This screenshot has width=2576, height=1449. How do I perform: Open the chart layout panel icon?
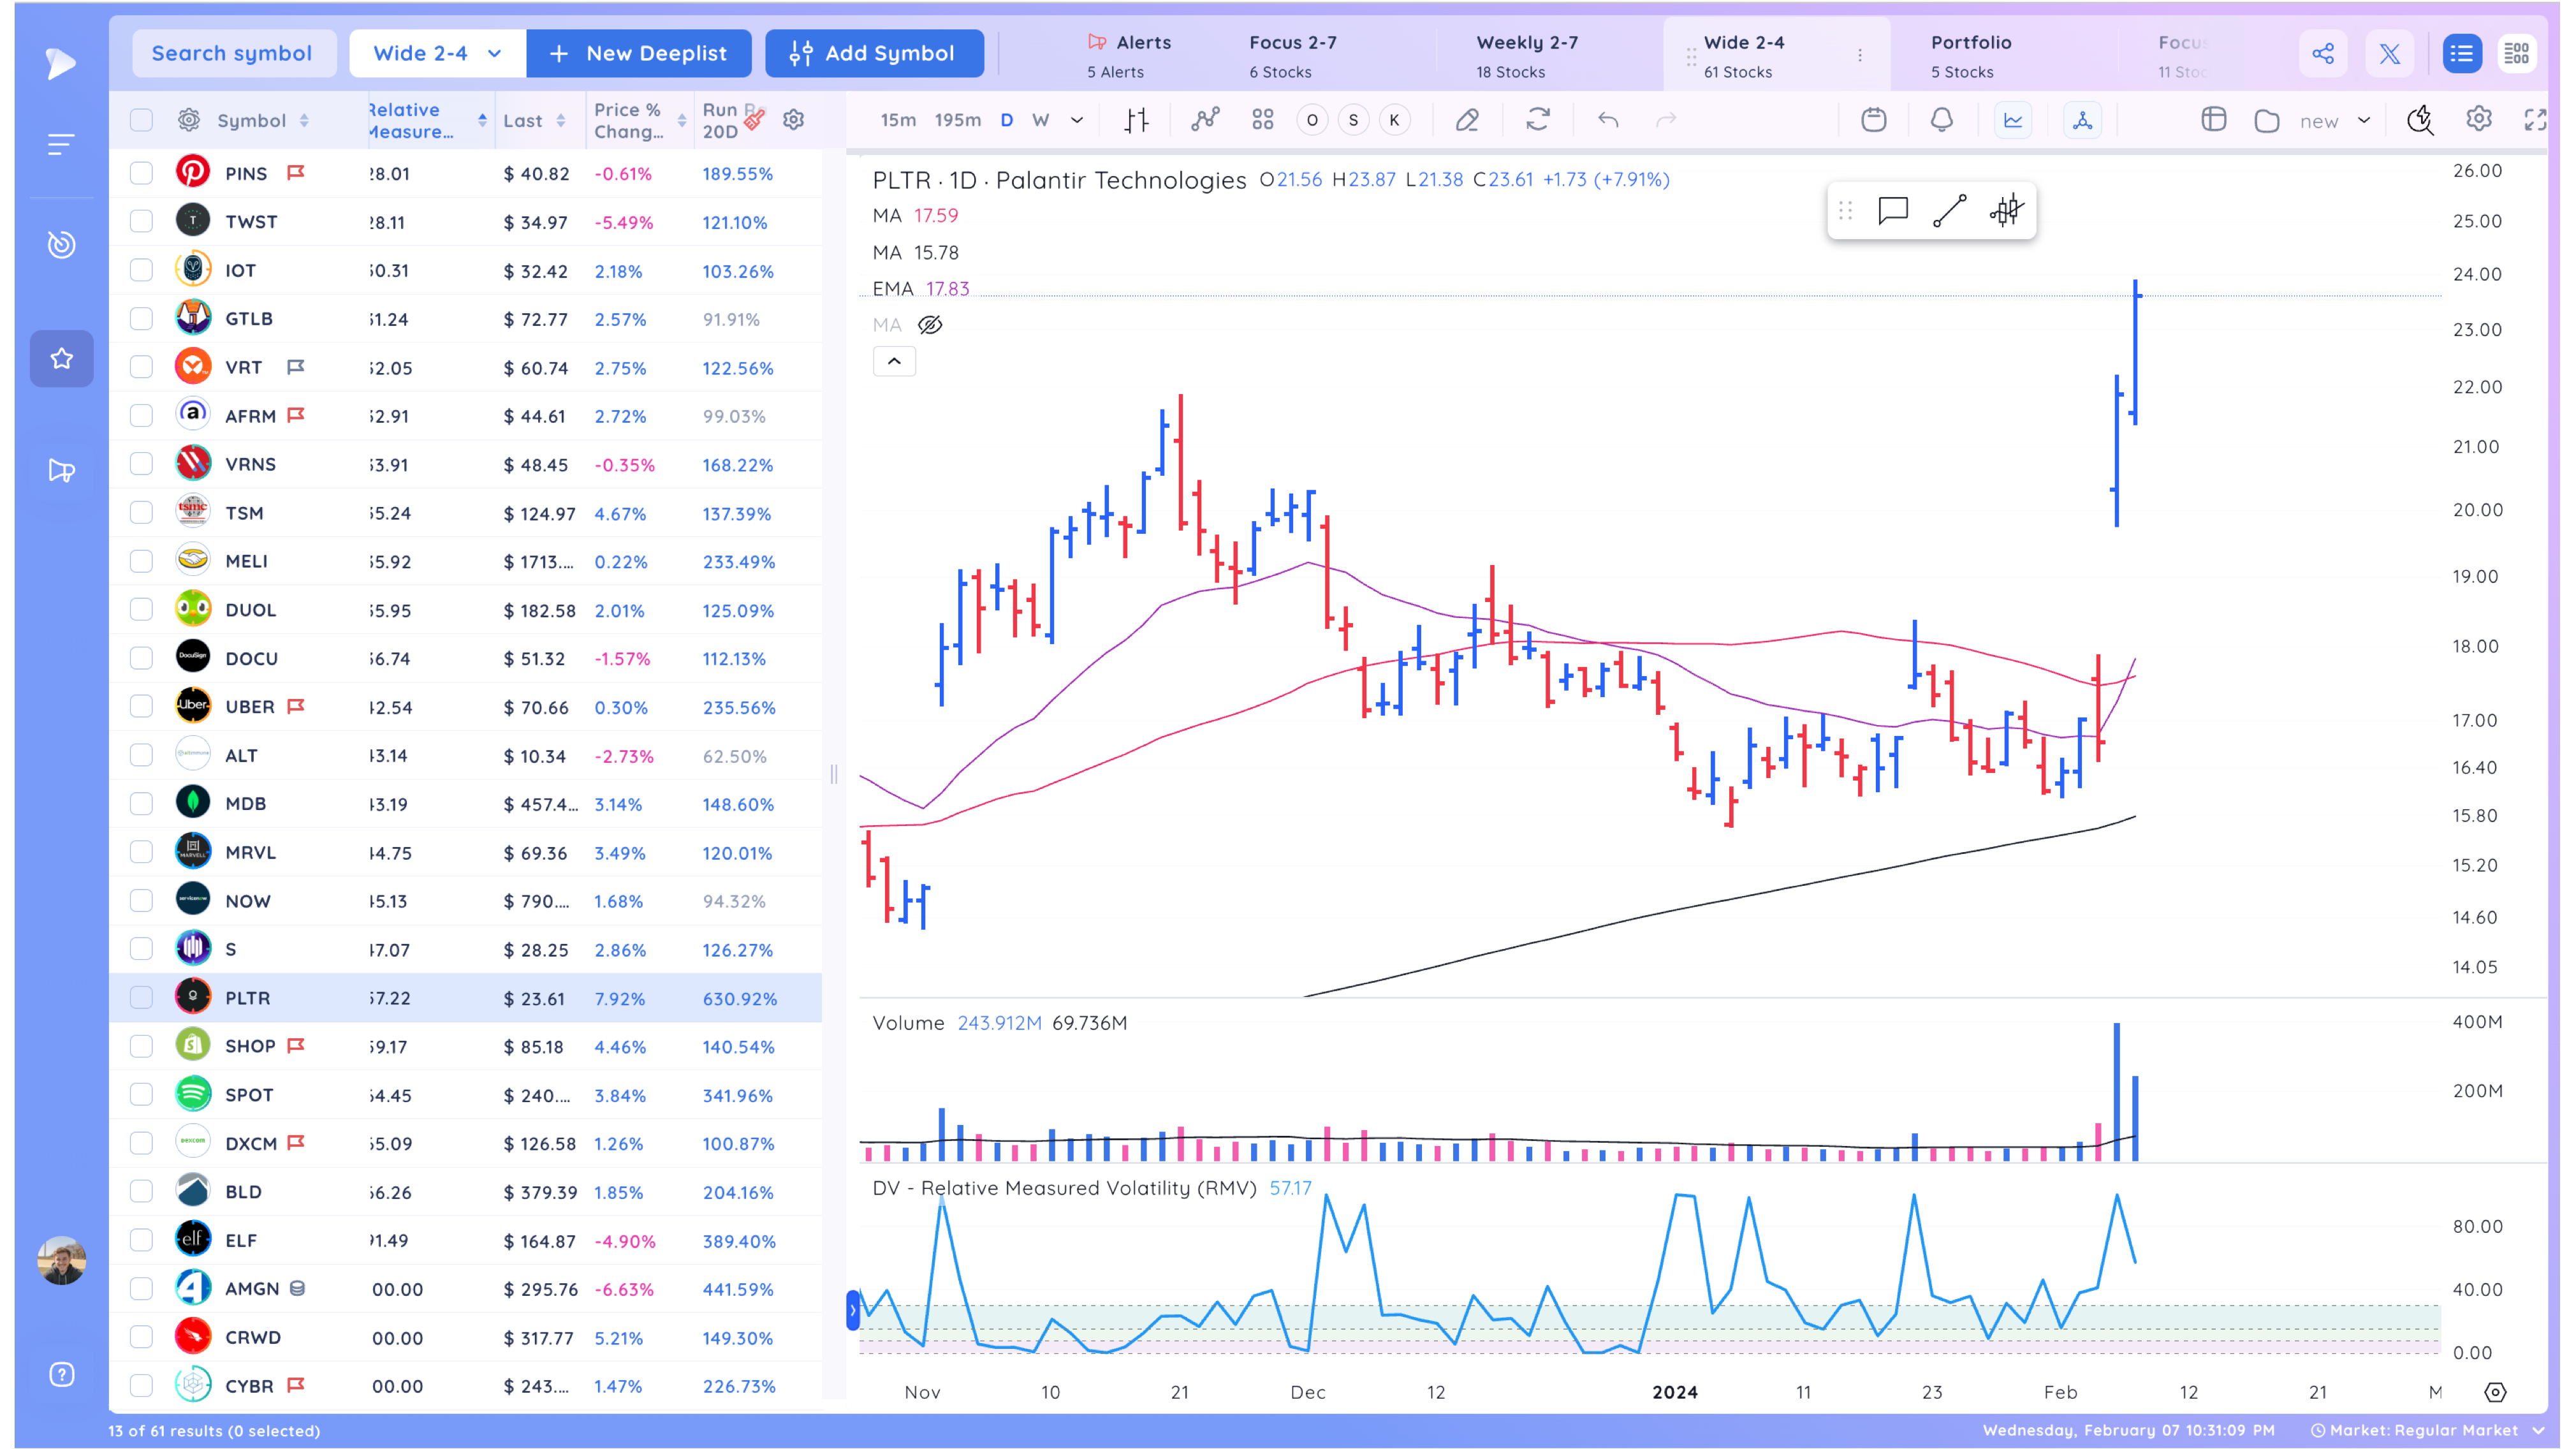click(2214, 120)
